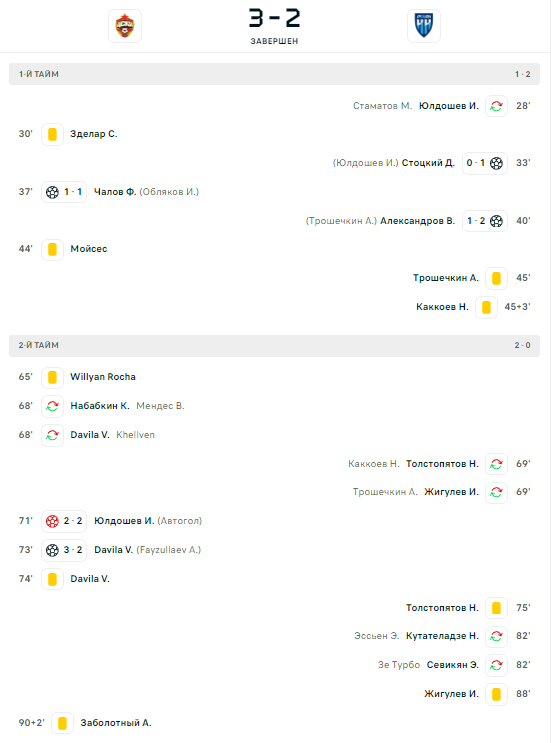Open player Кутателадзе Н. link
551x743 pixels.
(443, 636)
